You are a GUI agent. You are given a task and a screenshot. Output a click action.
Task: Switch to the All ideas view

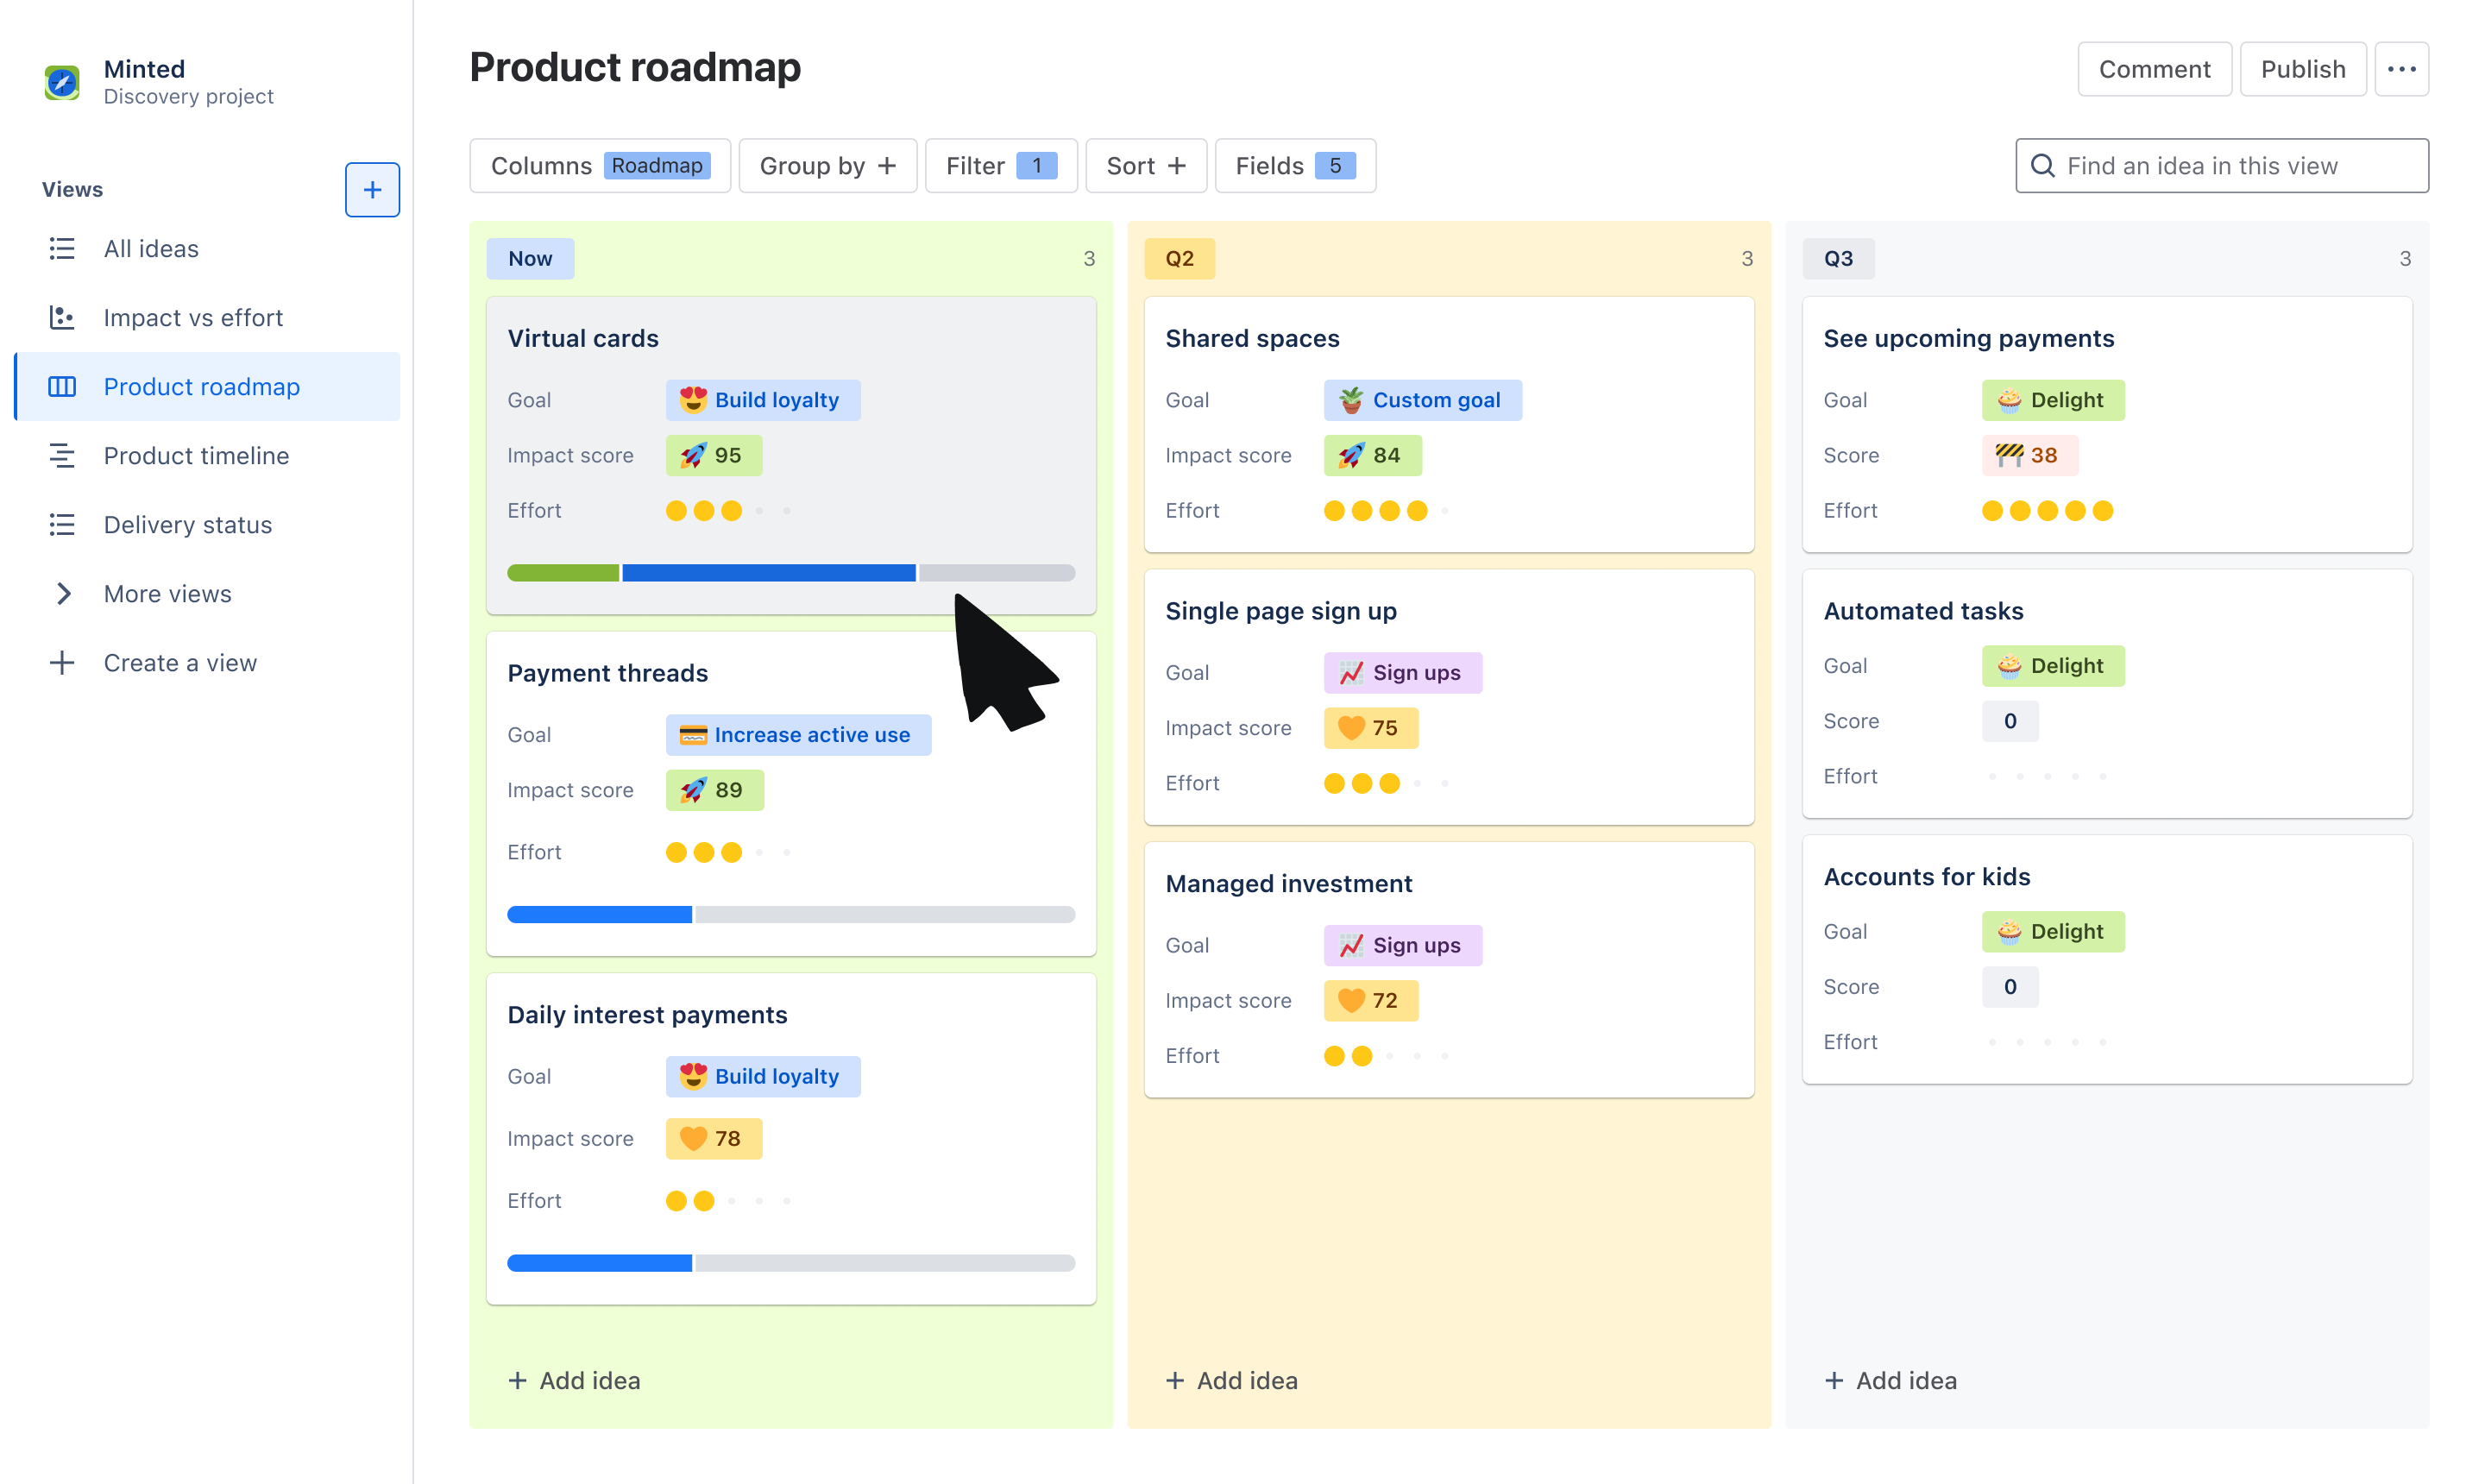[x=151, y=248]
